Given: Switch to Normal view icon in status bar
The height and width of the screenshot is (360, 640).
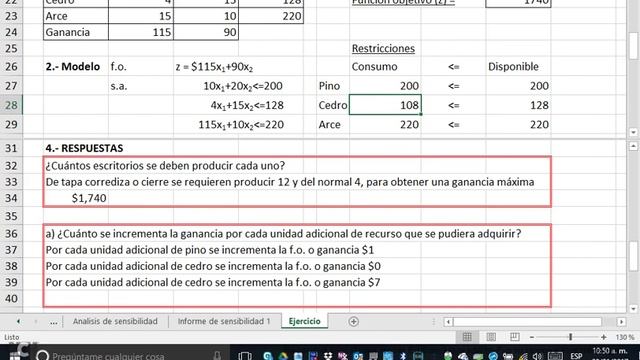Looking at the screenshot, I should tap(467, 337).
